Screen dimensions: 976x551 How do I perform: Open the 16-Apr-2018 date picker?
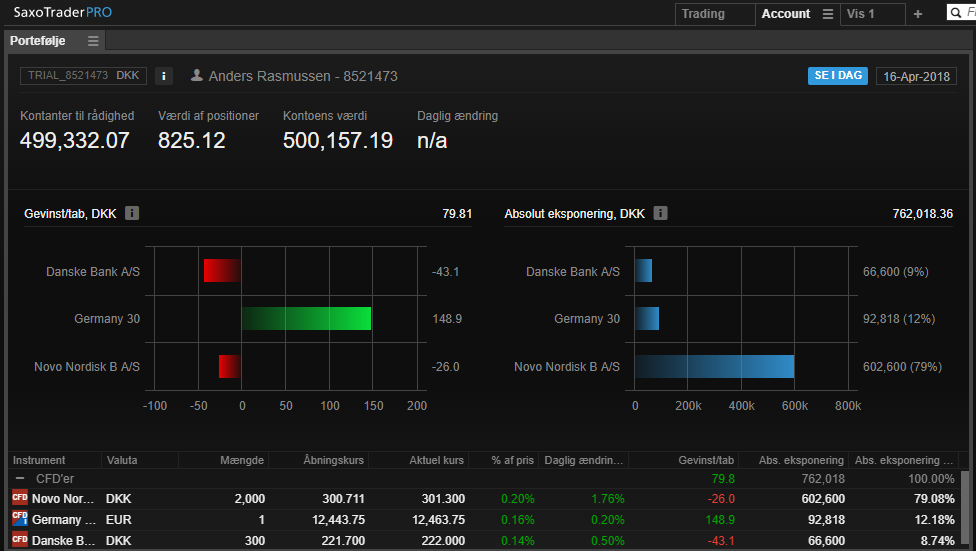[916, 76]
